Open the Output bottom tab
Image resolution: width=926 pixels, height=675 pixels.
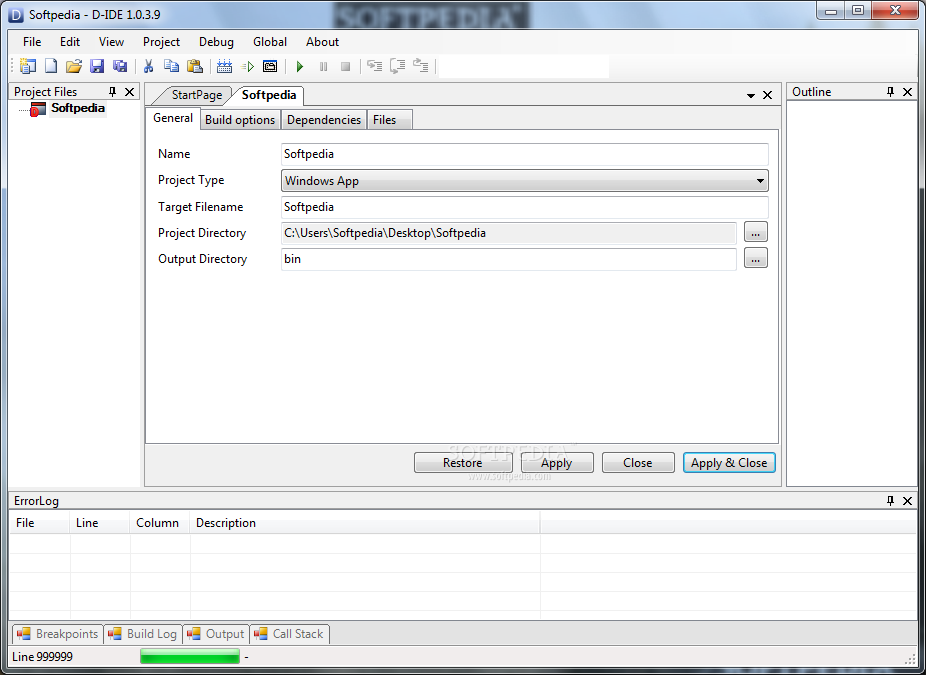click(x=216, y=634)
